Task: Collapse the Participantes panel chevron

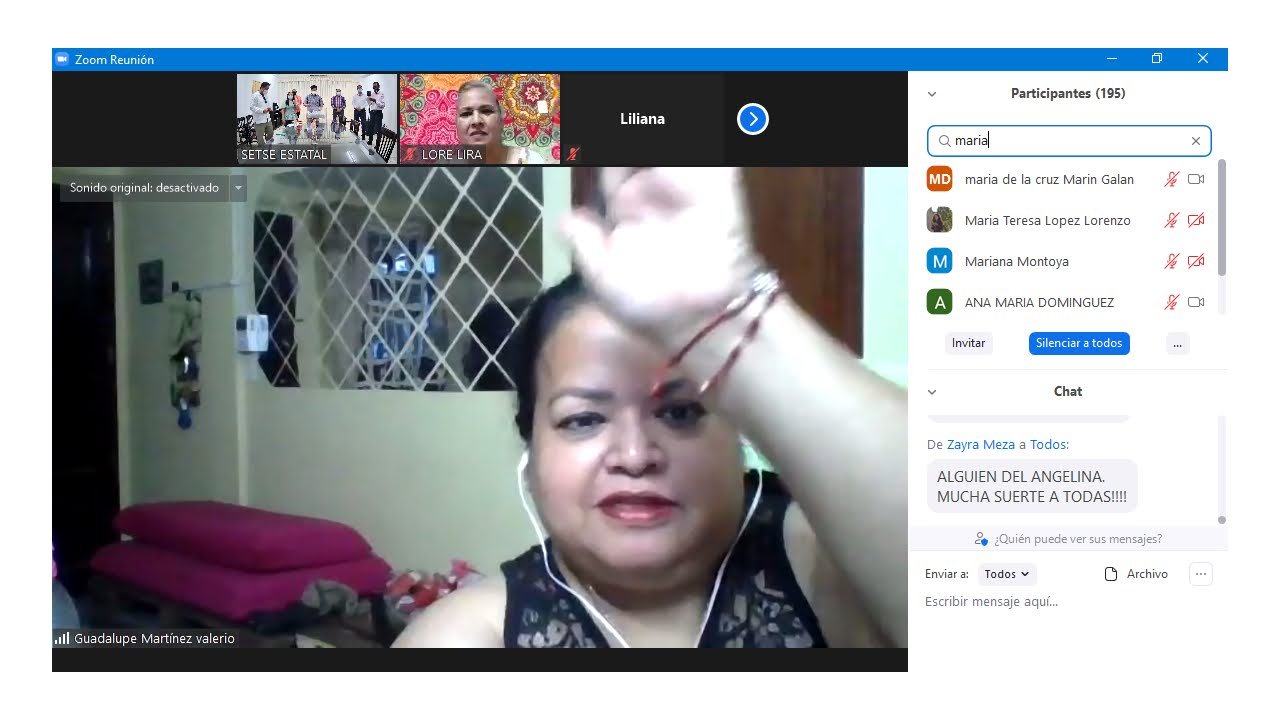Action: 932,94
